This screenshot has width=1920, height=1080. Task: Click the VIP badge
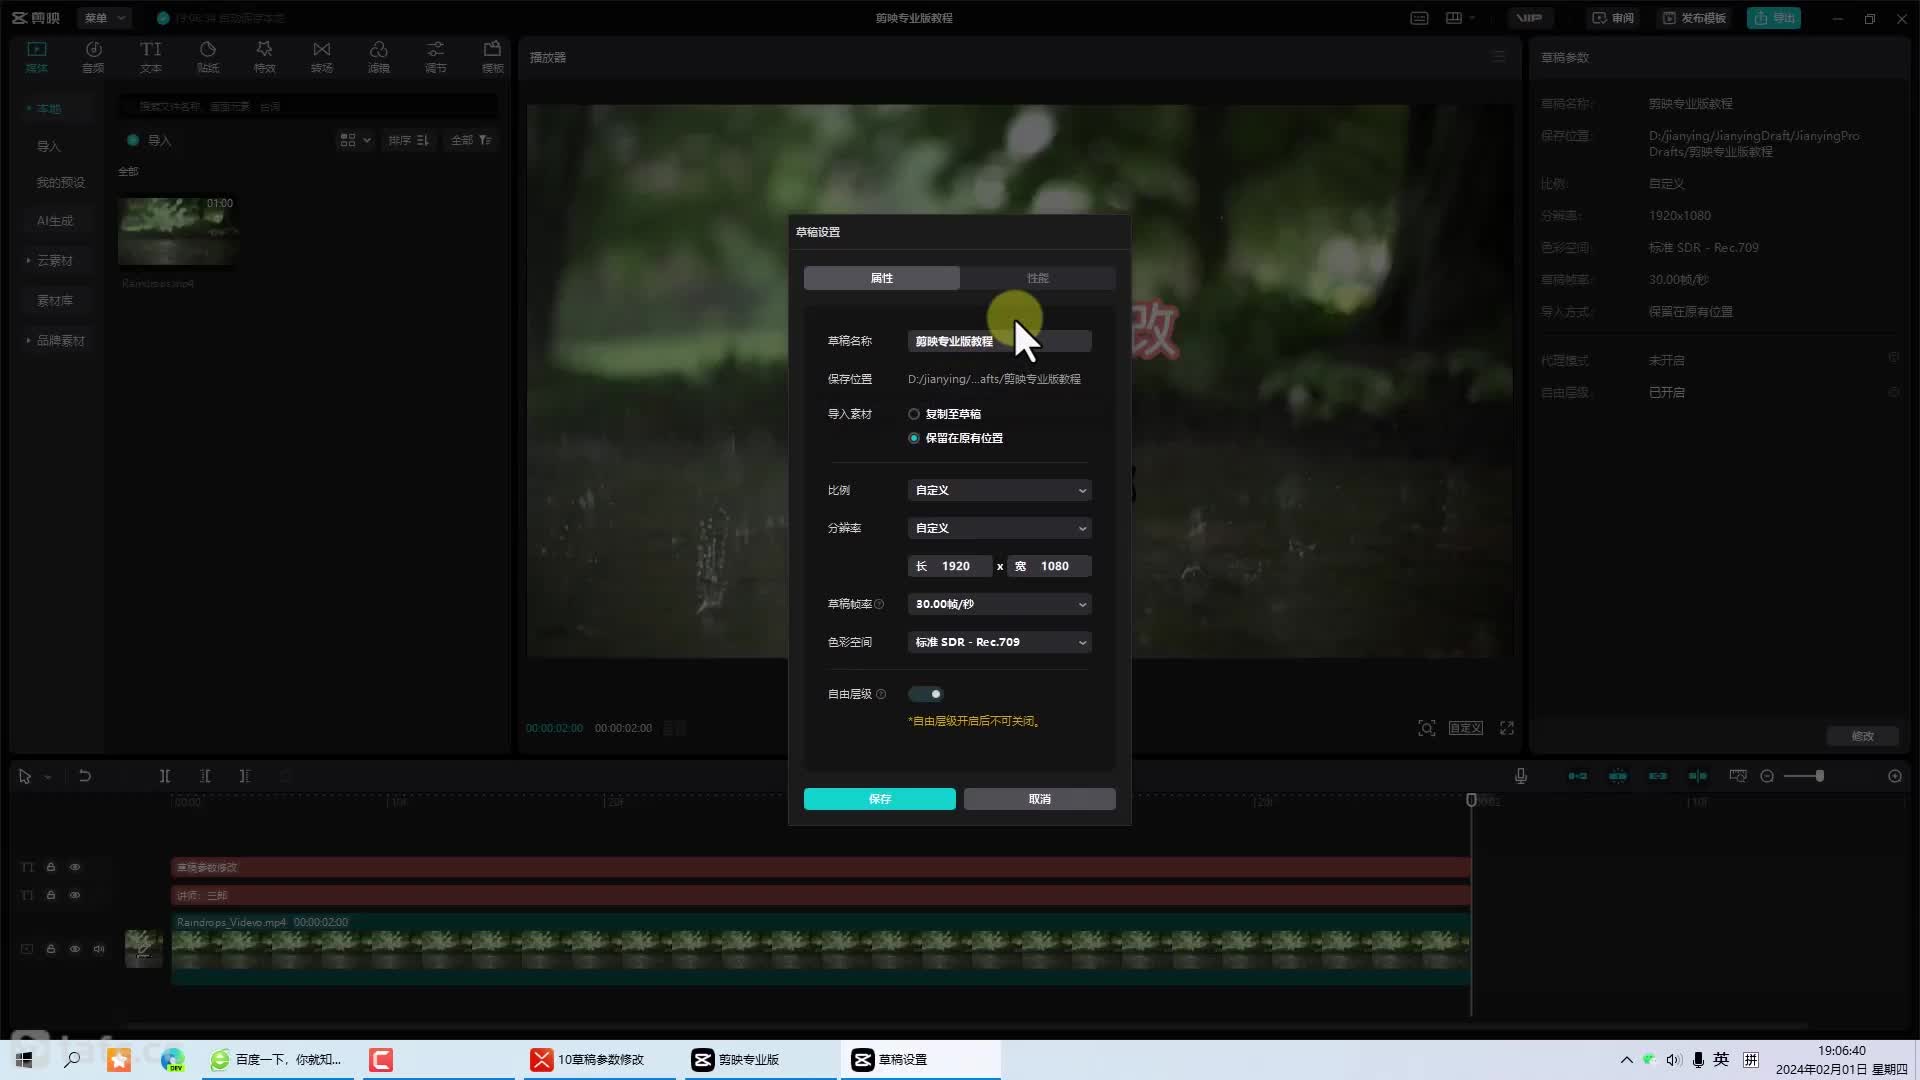tap(1529, 18)
